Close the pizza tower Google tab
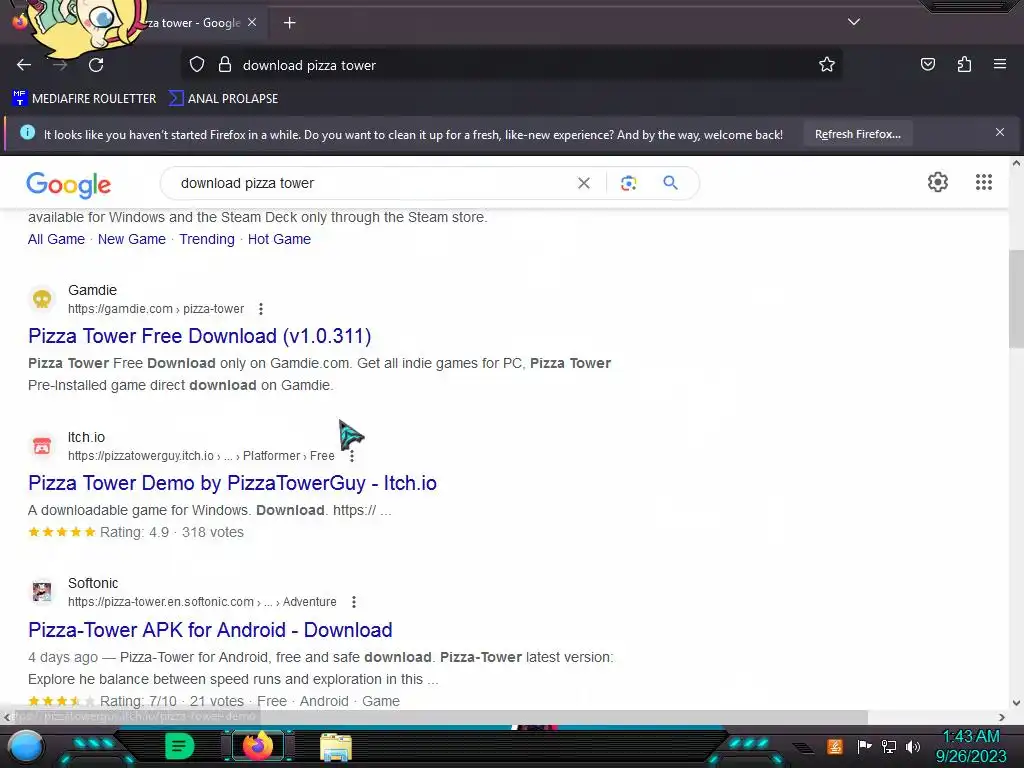Screen dimensions: 1024x768 [x=252, y=22]
